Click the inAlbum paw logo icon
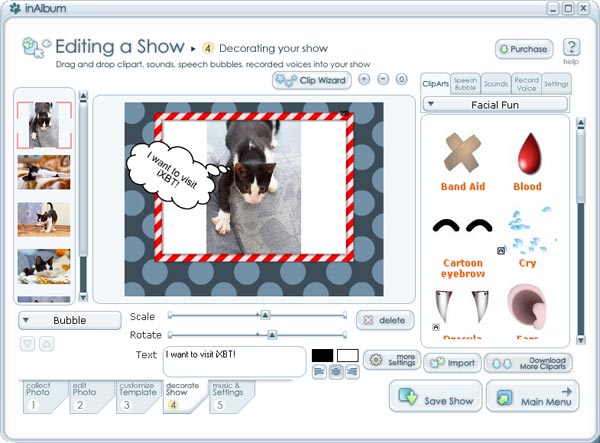Viewport: 600px width, 443px height. pos(15,8)
